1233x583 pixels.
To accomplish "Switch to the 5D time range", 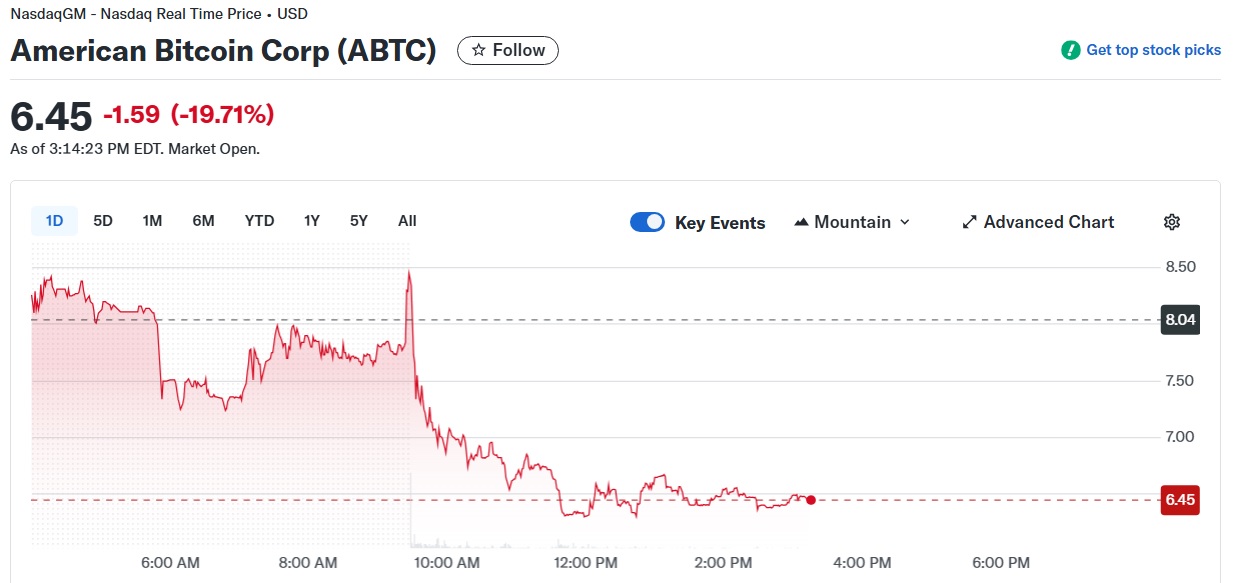I will point(103,221).
